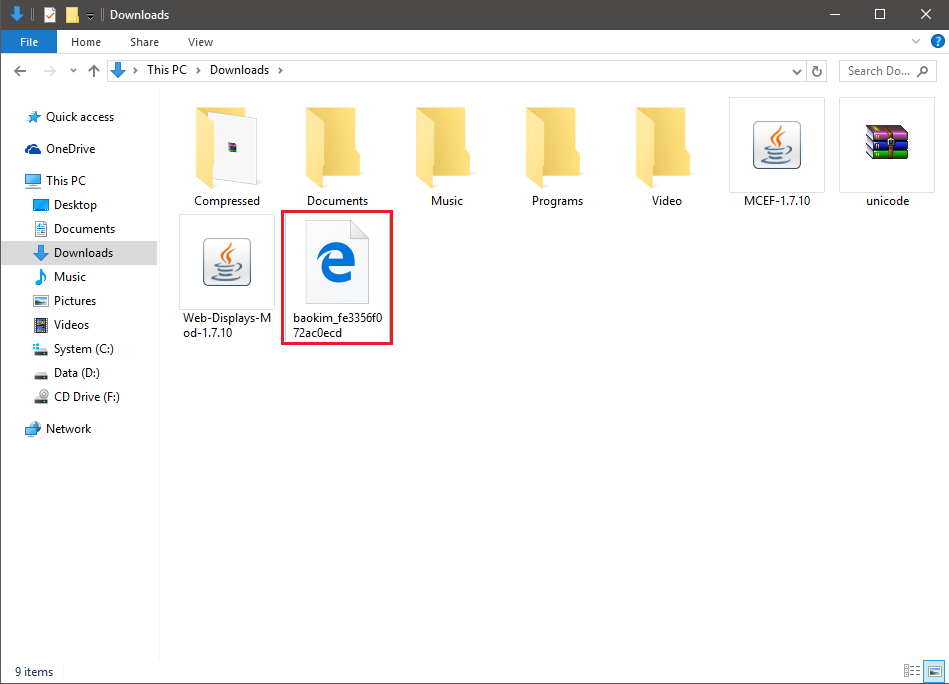The height and width of the screenshot is (684, 949).
Task: Open the Programs folder
Action: pos(557,154)
